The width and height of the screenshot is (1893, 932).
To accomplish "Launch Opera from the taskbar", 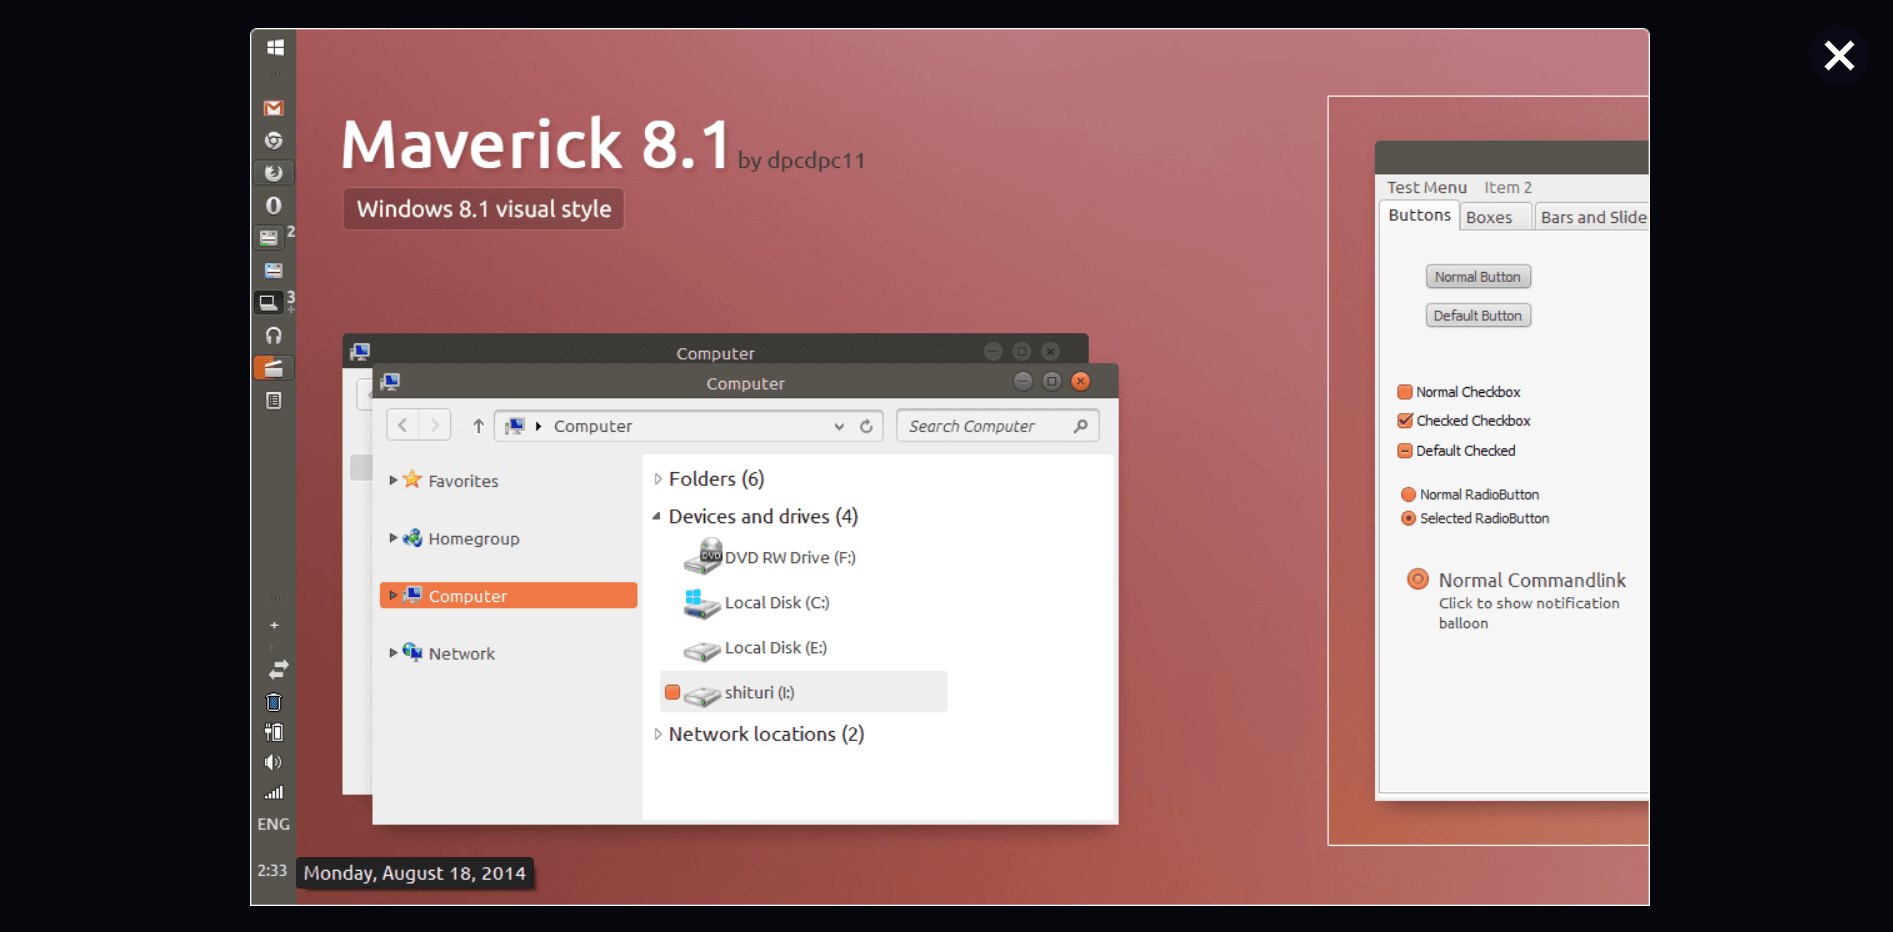I will [273, 205].
